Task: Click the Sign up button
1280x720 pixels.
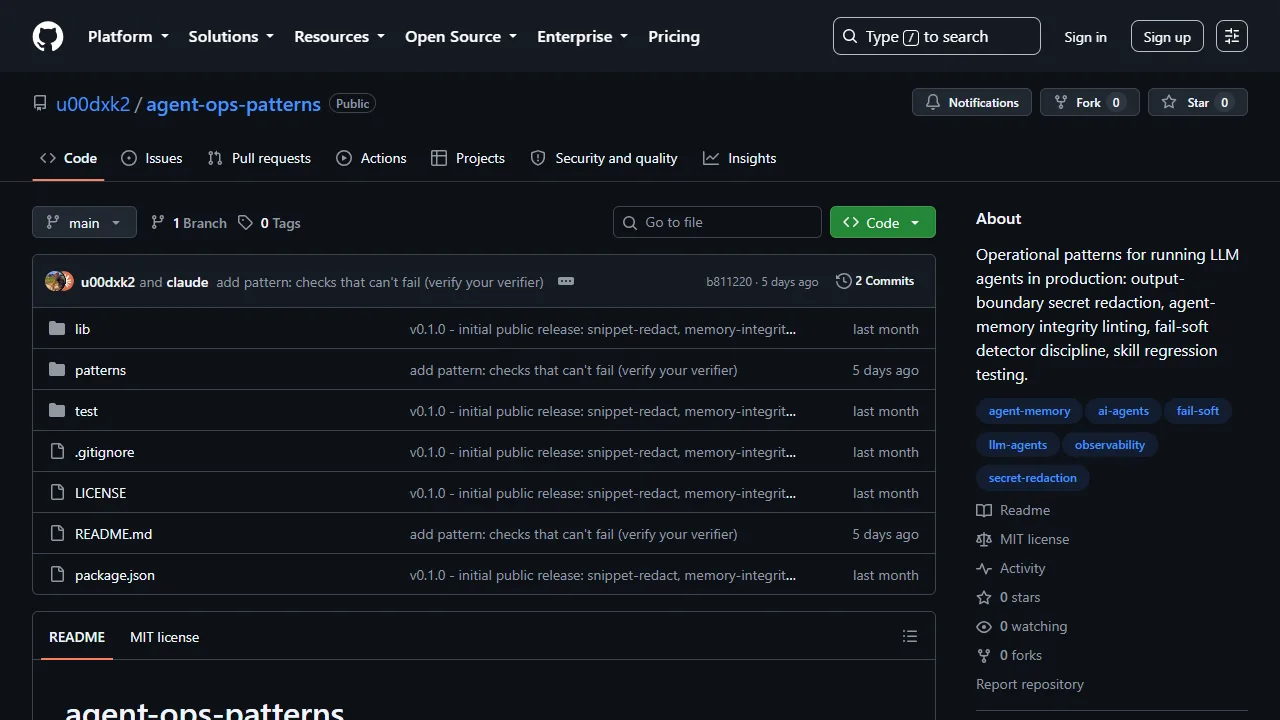Action: (1167, 37)
